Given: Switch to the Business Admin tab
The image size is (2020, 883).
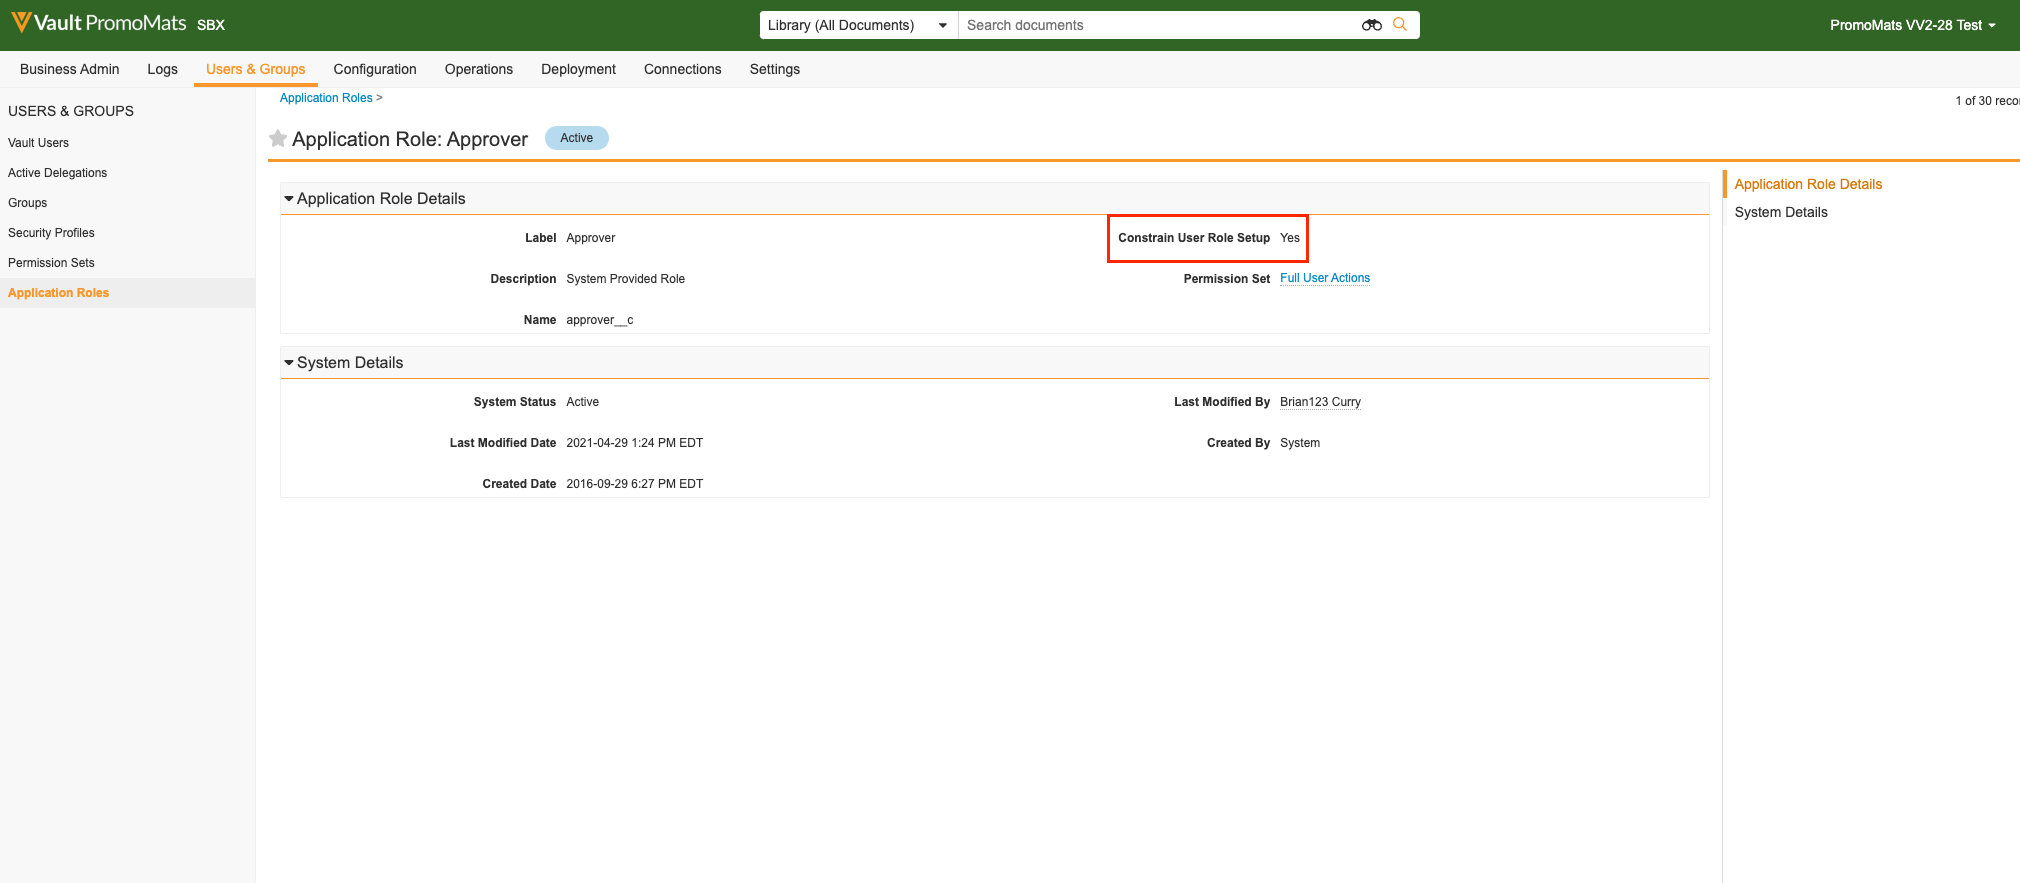Looking at the screenshot, I should pyautogui.click(x=69, y=69).
